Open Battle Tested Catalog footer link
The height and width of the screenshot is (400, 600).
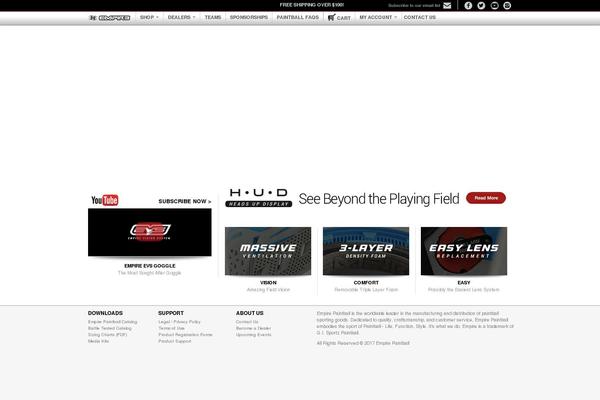(110, 328)
